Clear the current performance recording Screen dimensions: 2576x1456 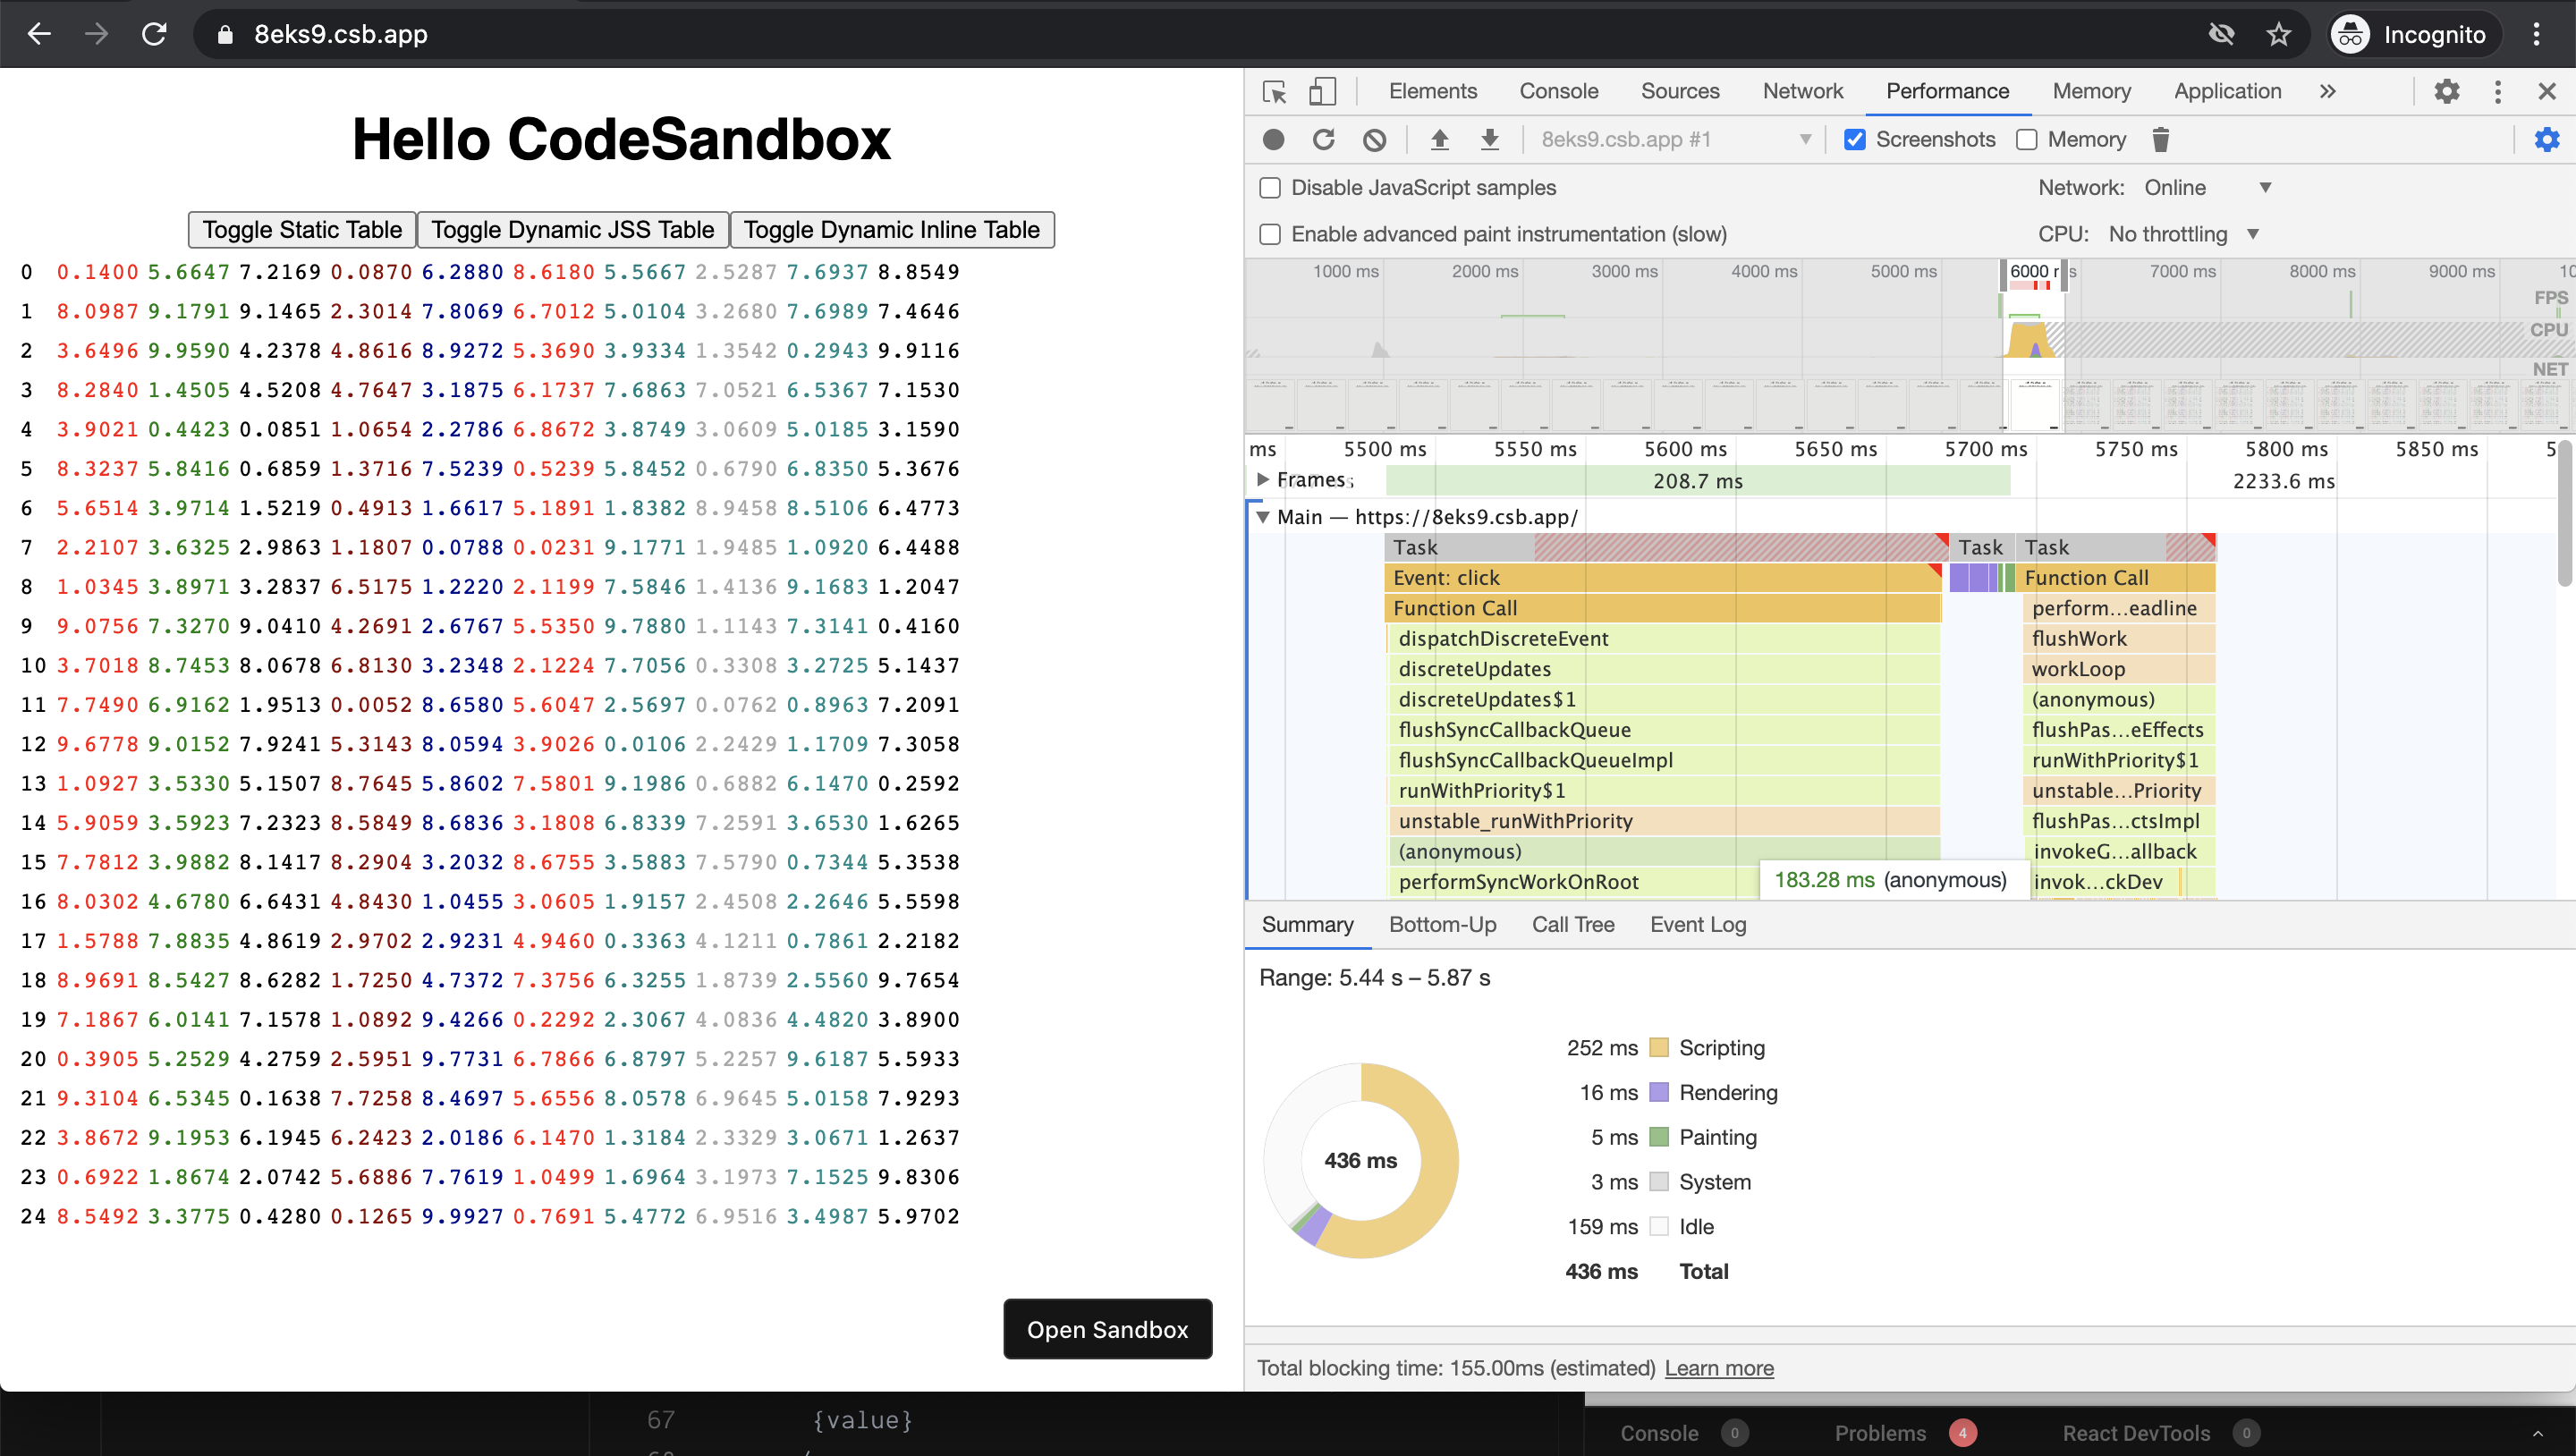(1374, 139)
